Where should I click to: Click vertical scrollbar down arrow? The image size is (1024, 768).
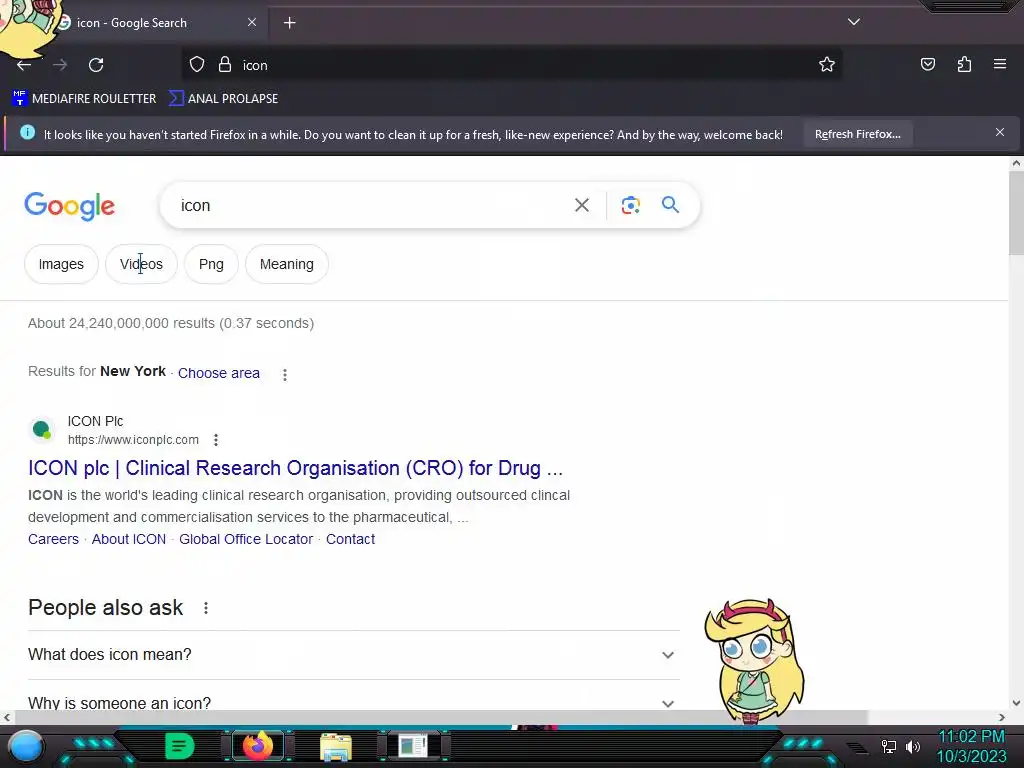click(1016, 703)
